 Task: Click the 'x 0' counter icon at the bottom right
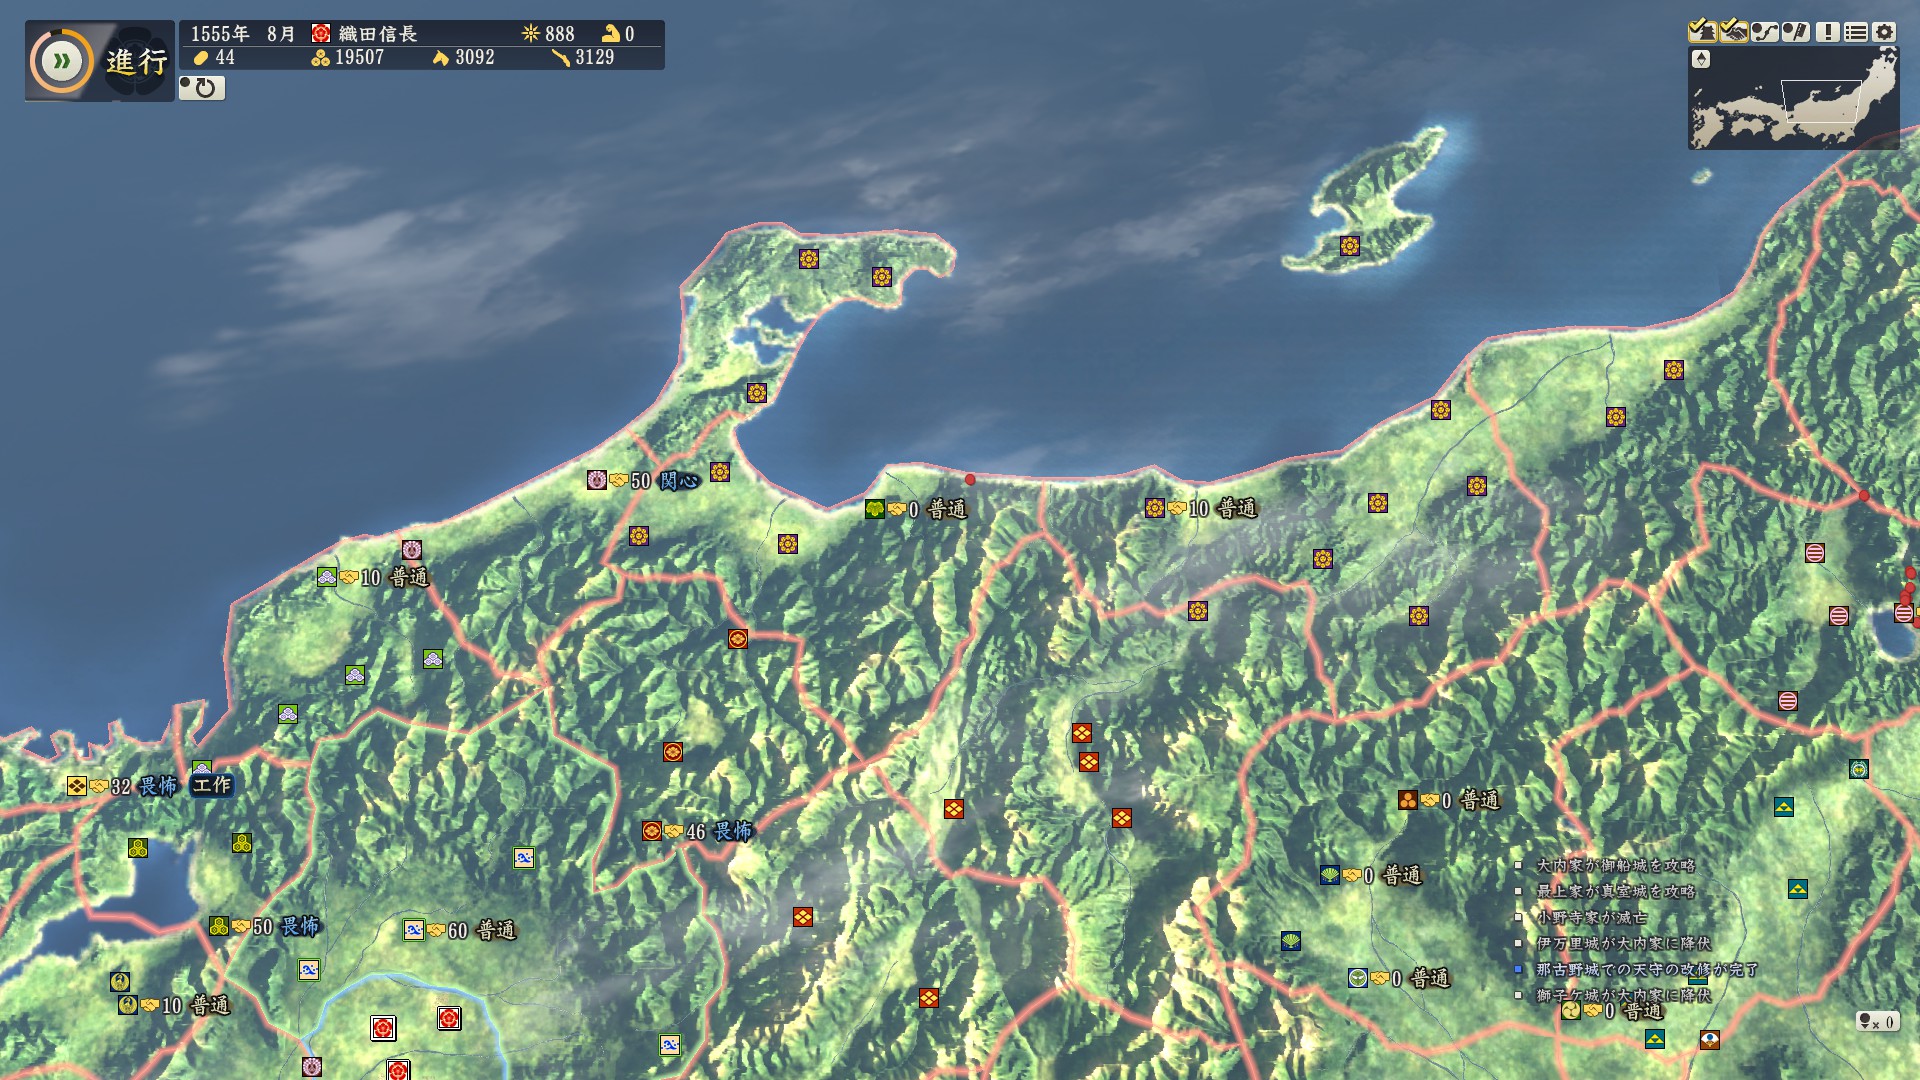coord(1877,1021)
